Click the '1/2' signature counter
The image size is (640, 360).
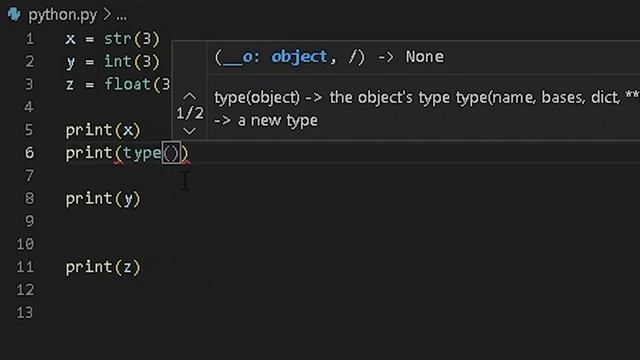189,113
